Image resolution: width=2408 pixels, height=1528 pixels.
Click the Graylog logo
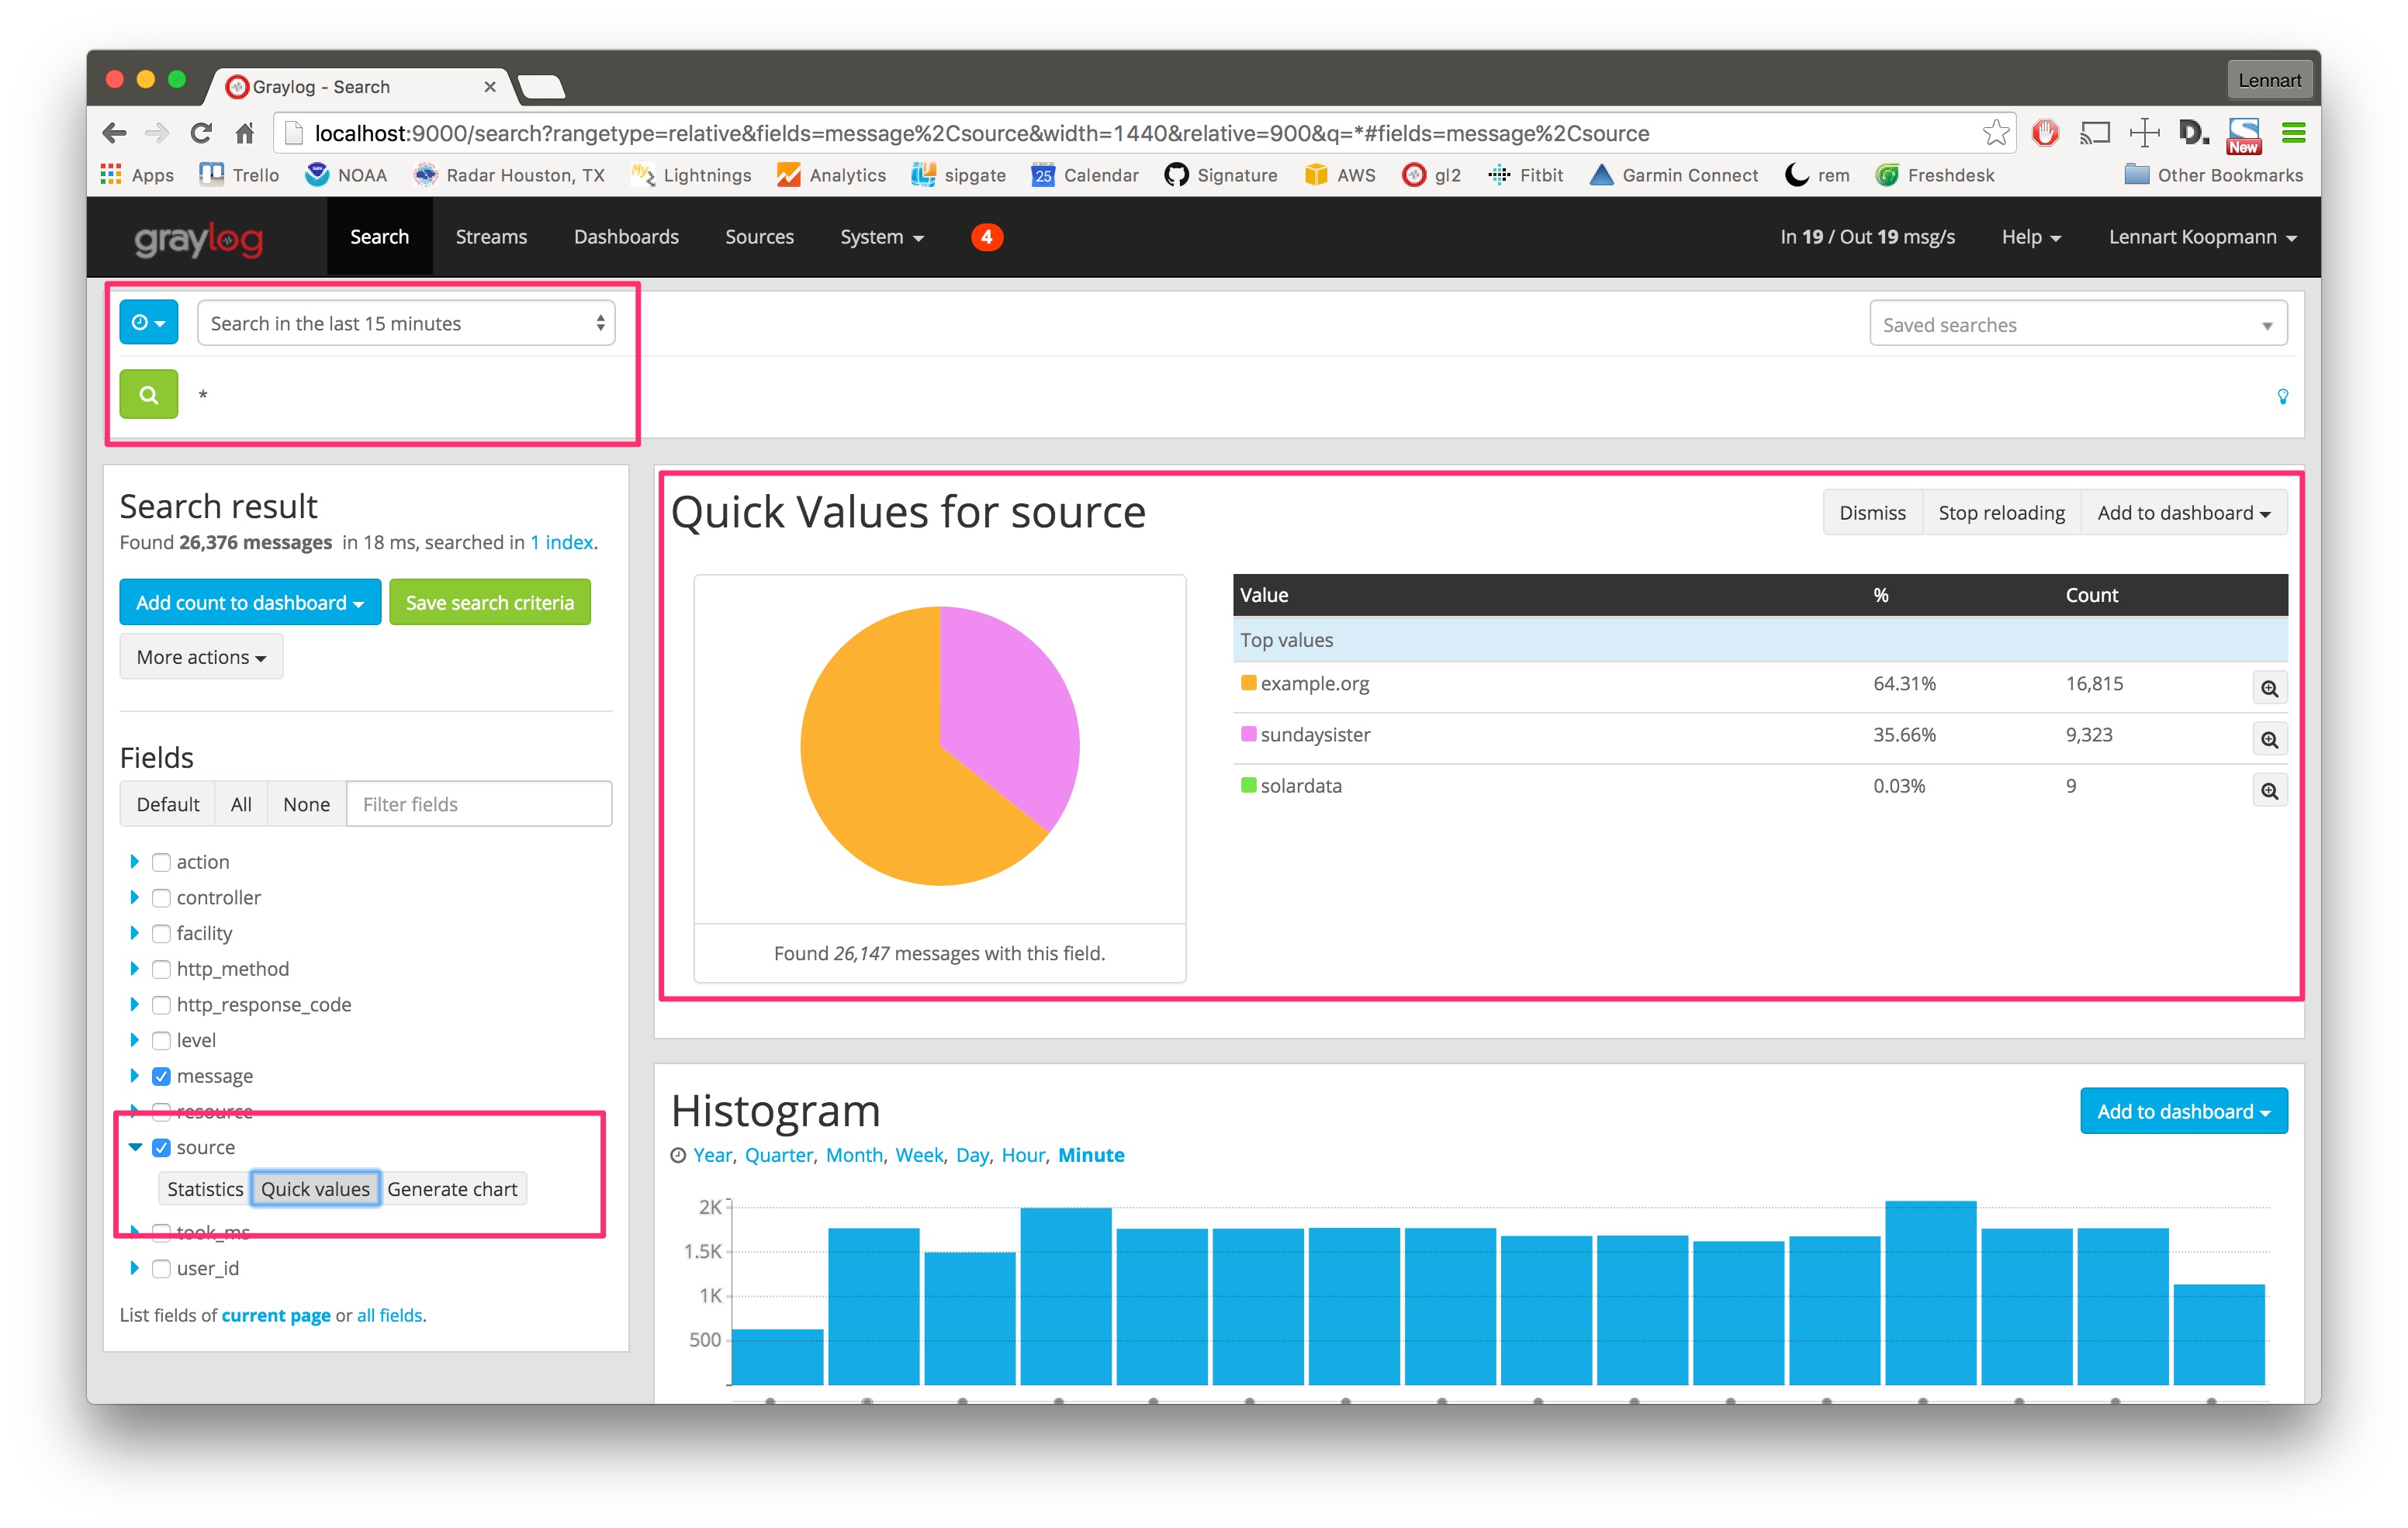pos(198,239)
